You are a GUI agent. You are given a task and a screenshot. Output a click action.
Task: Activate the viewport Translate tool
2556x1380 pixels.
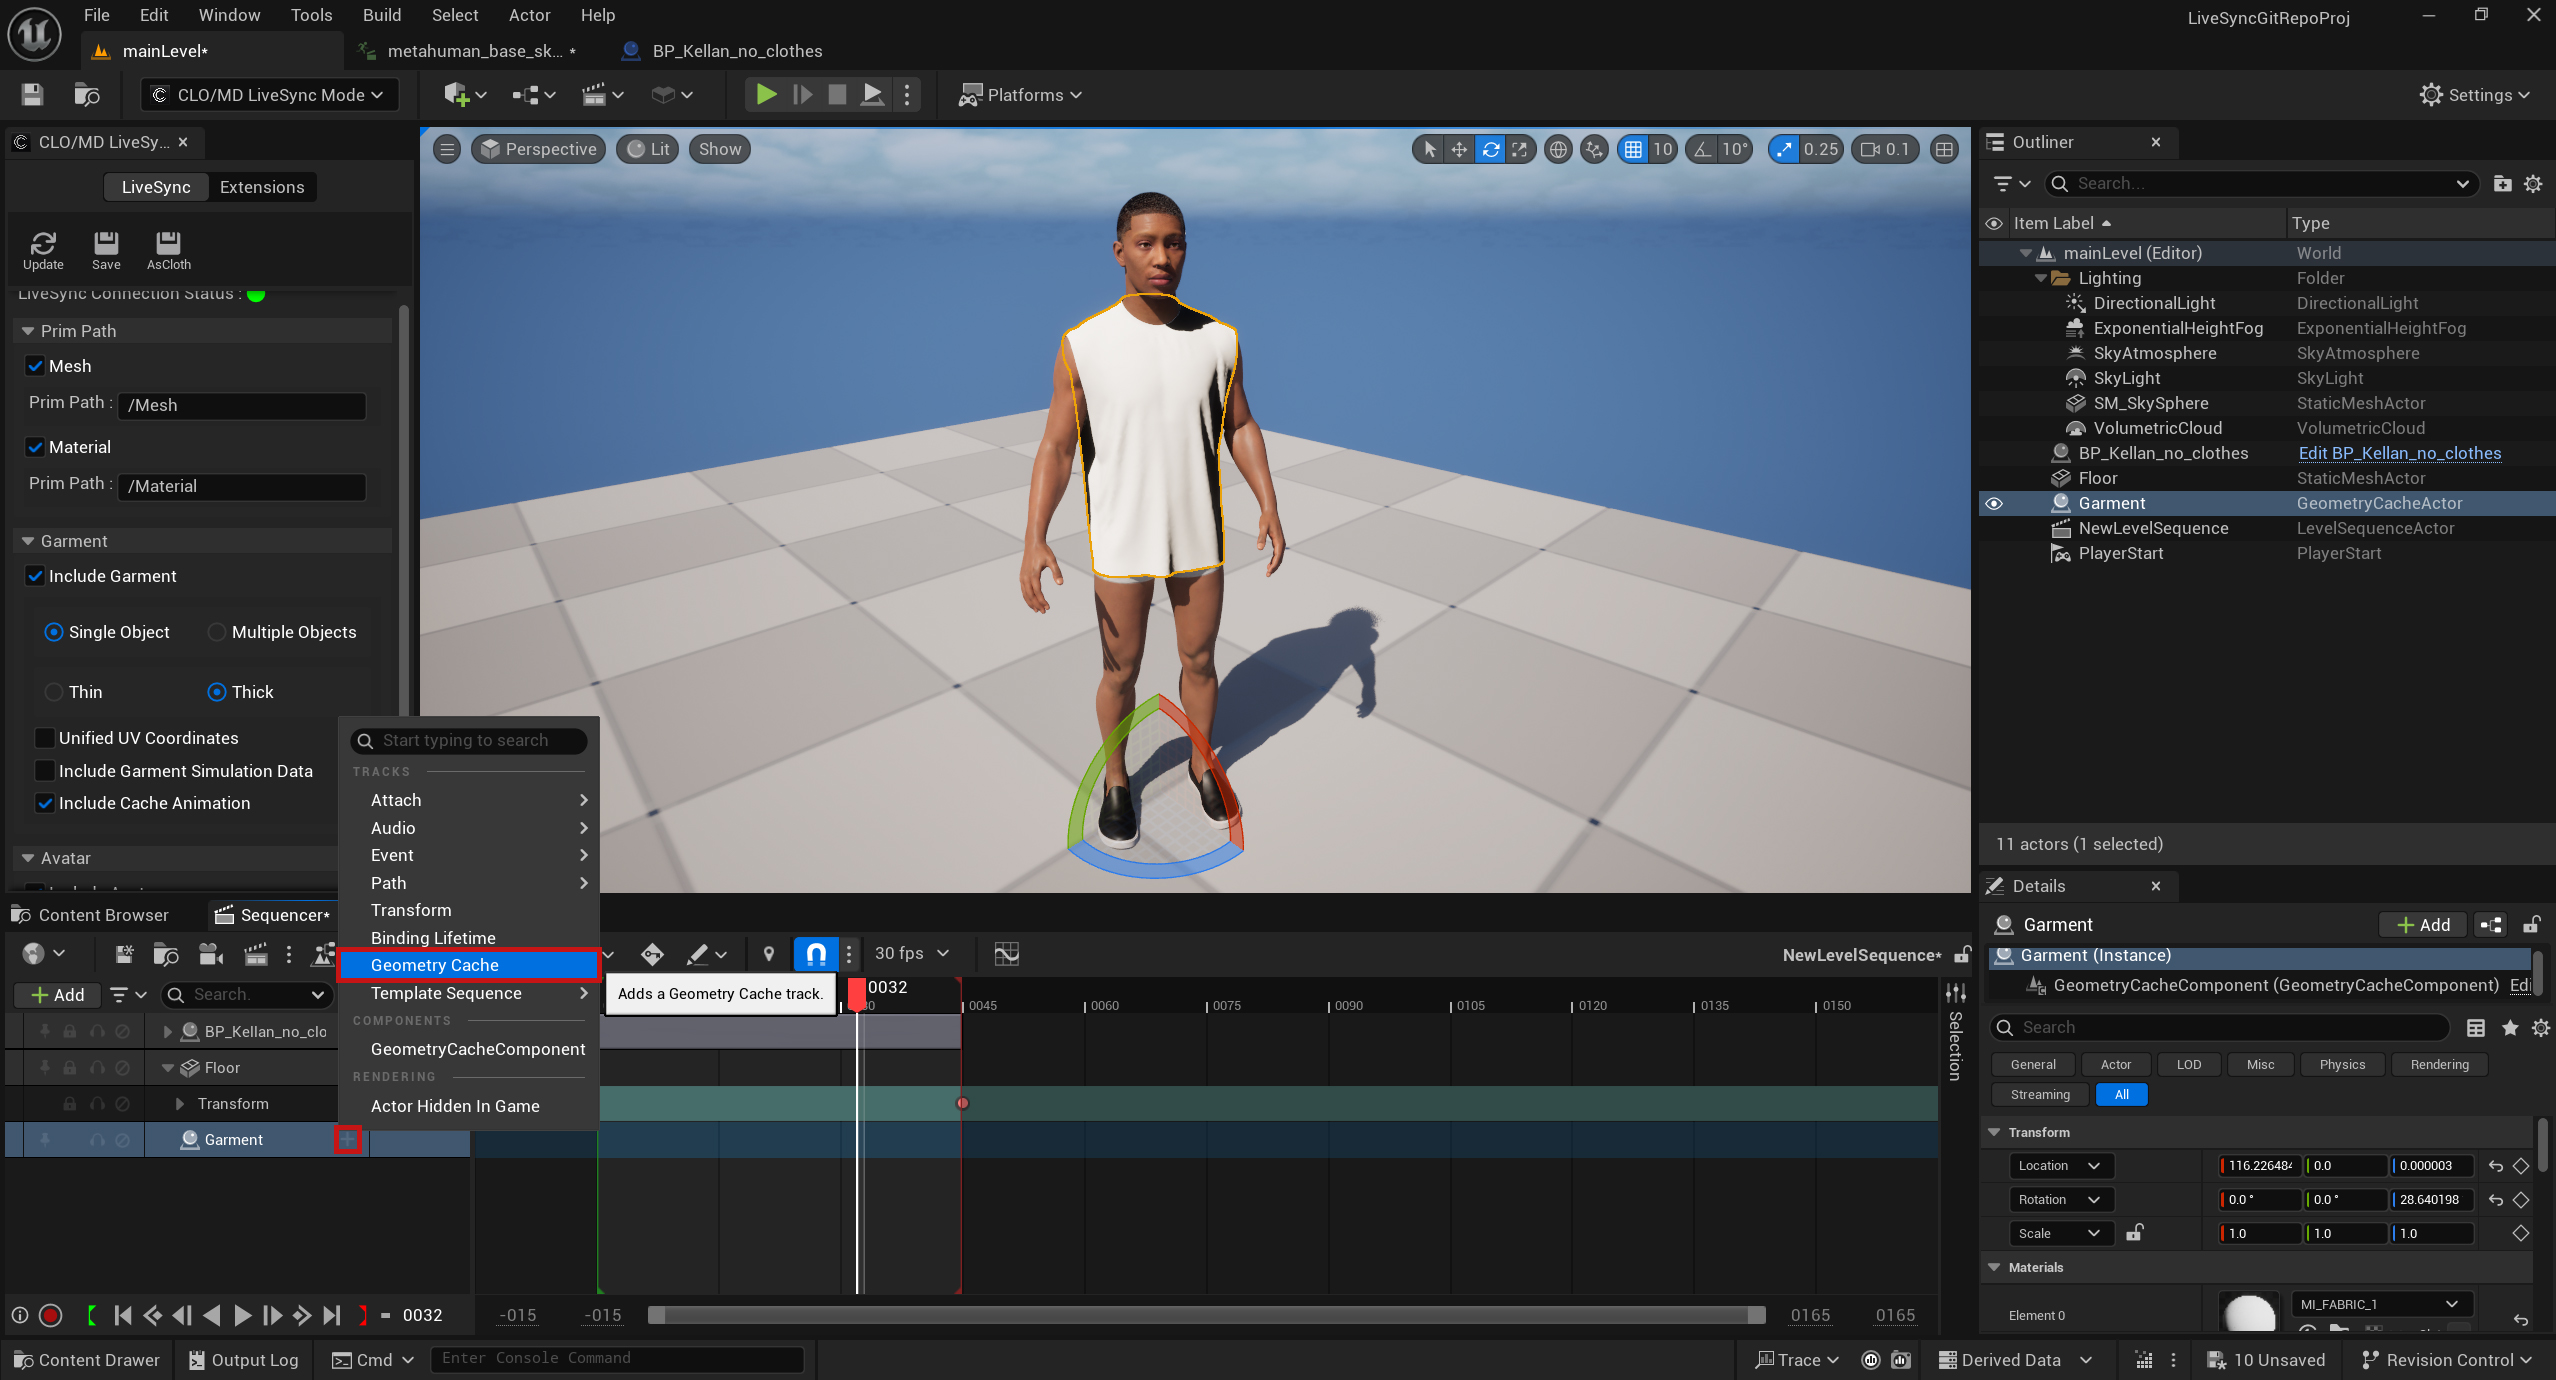[1459, 150]
